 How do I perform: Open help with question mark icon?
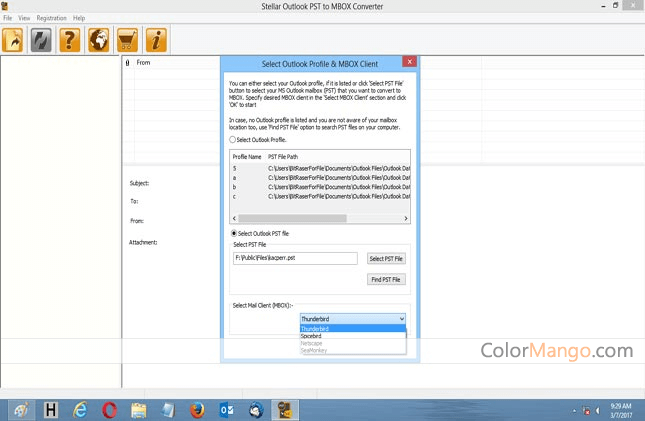point(70,40)
